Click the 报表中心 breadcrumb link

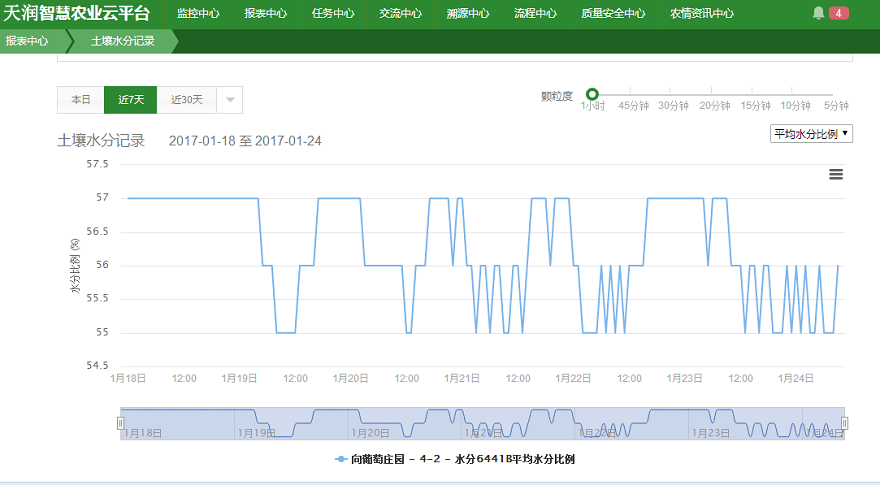(x=27, y=42)
